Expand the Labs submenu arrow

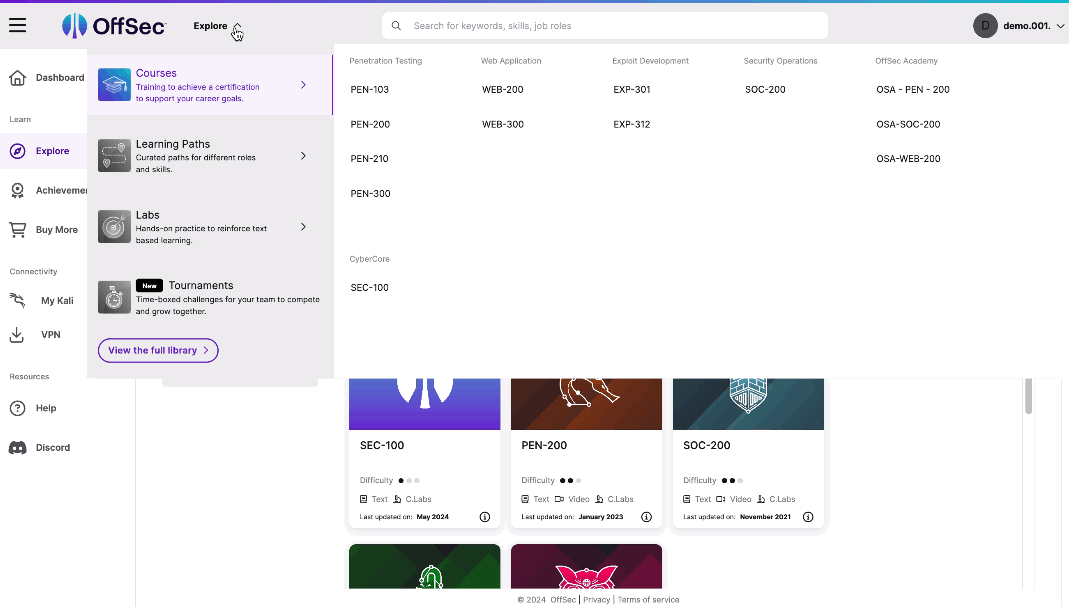click(x=303, y=227)
